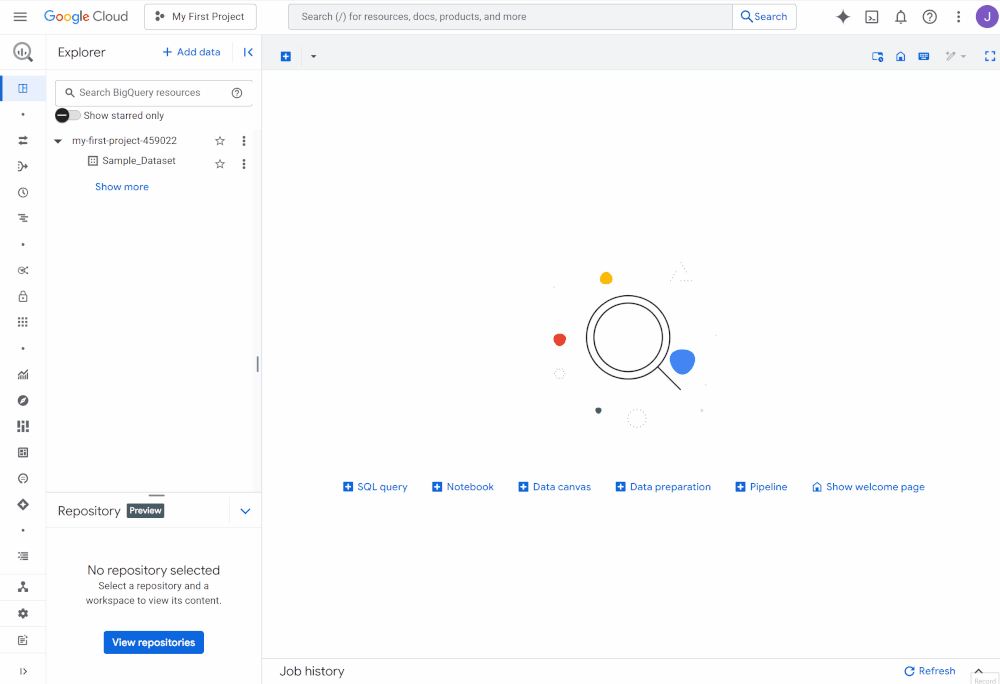Expand the Job history panel chevron
1000x684 pixels.
(978, 671)
